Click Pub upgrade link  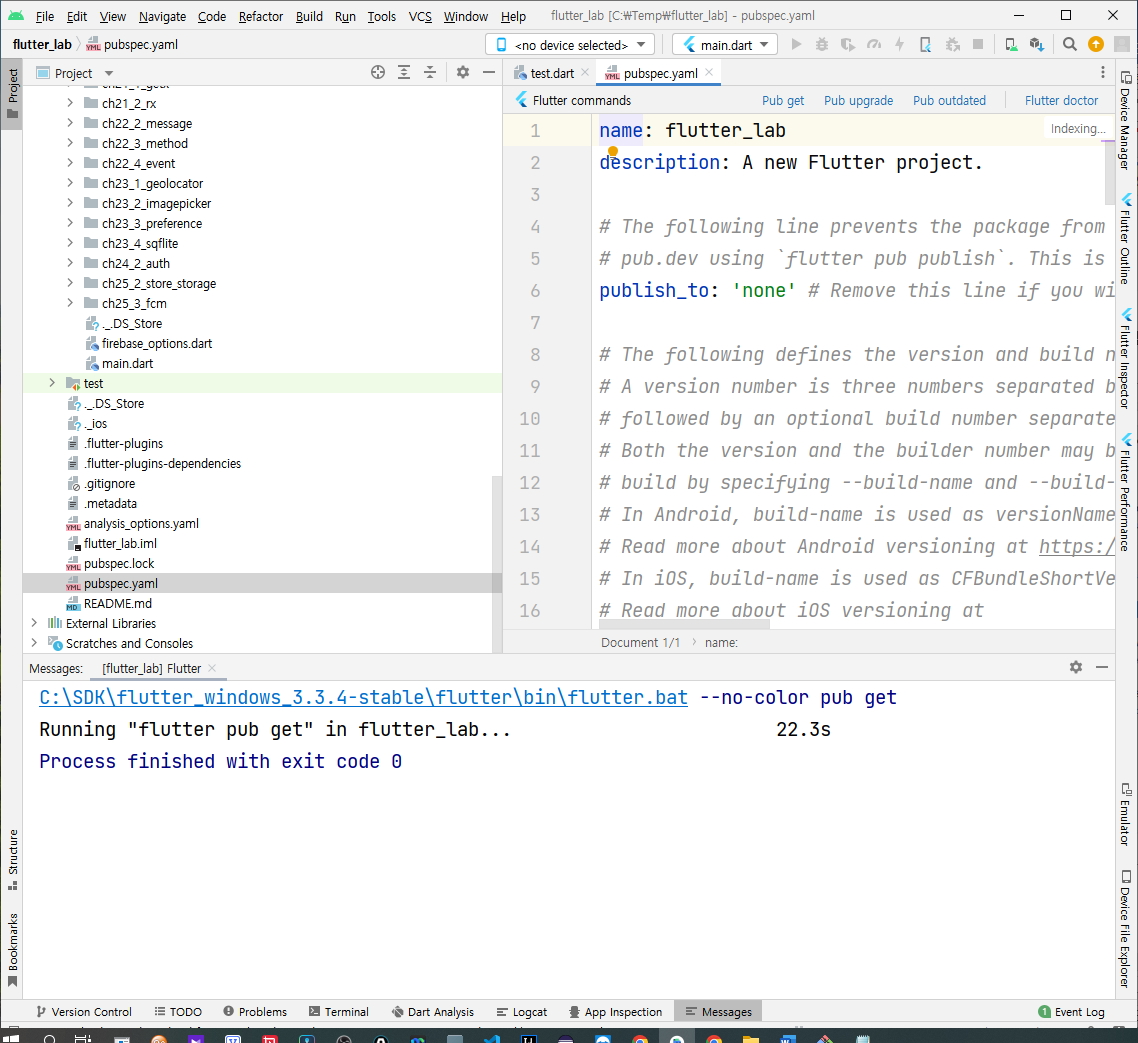[x=858, y=100]
